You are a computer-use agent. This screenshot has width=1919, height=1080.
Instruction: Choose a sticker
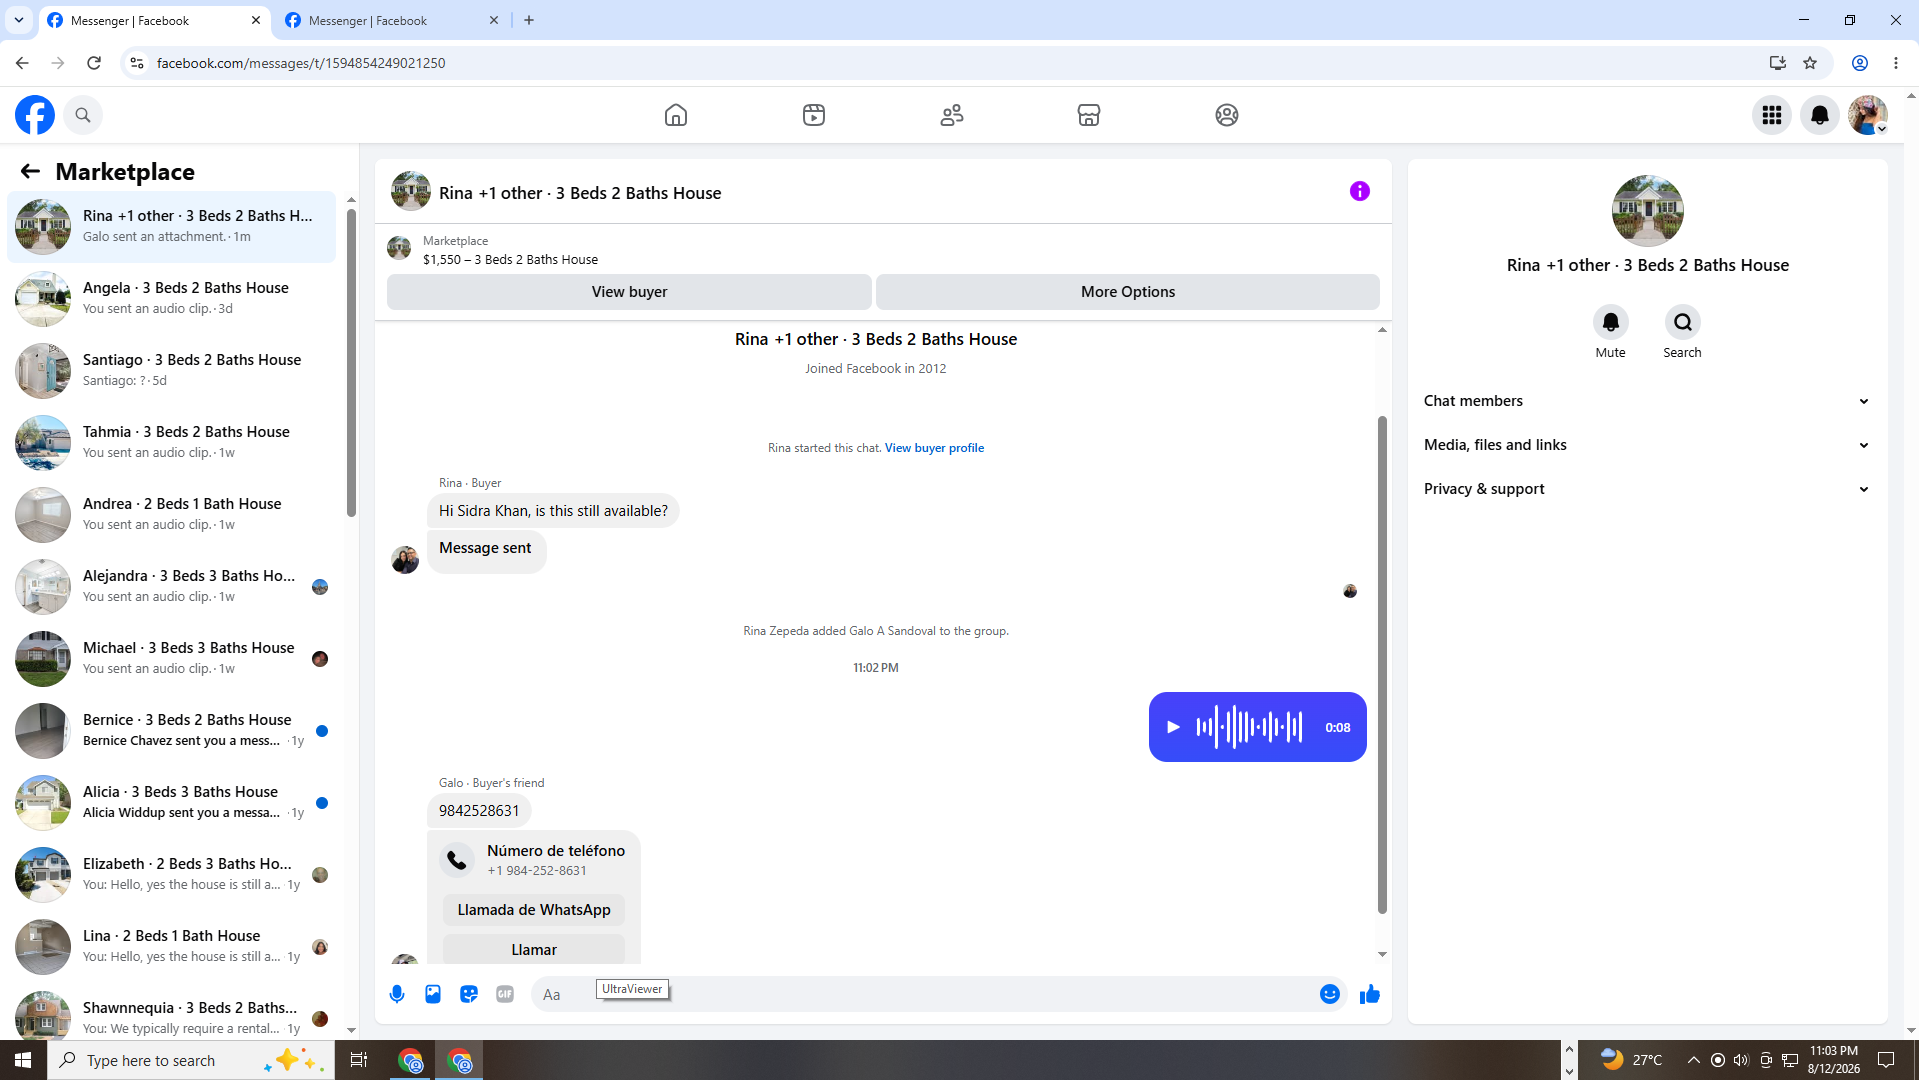469,994
